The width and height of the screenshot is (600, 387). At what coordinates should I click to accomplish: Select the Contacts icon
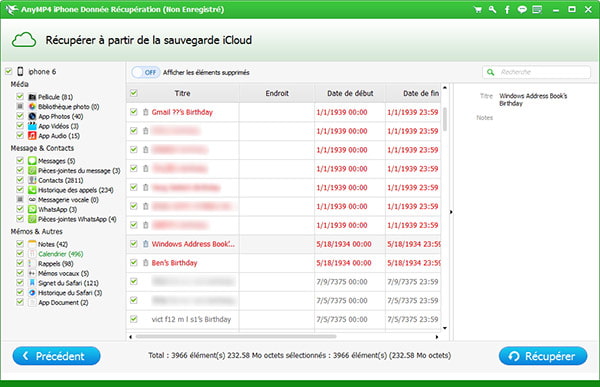[x=32, y=180]
